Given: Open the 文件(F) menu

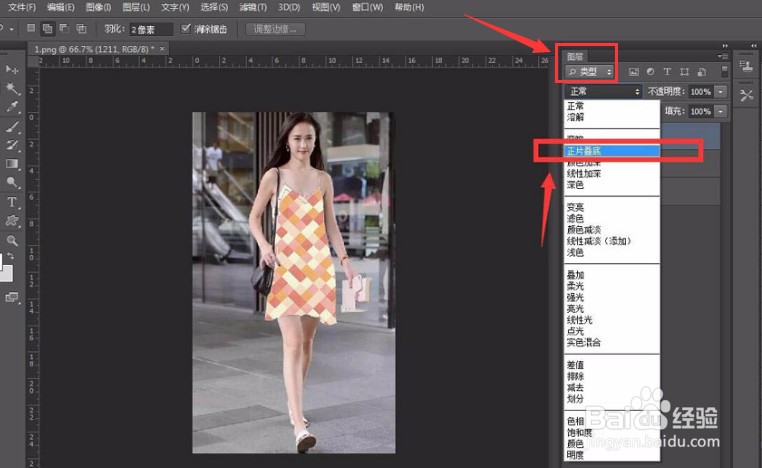Looking at the screenshot, I should point(22,7).
